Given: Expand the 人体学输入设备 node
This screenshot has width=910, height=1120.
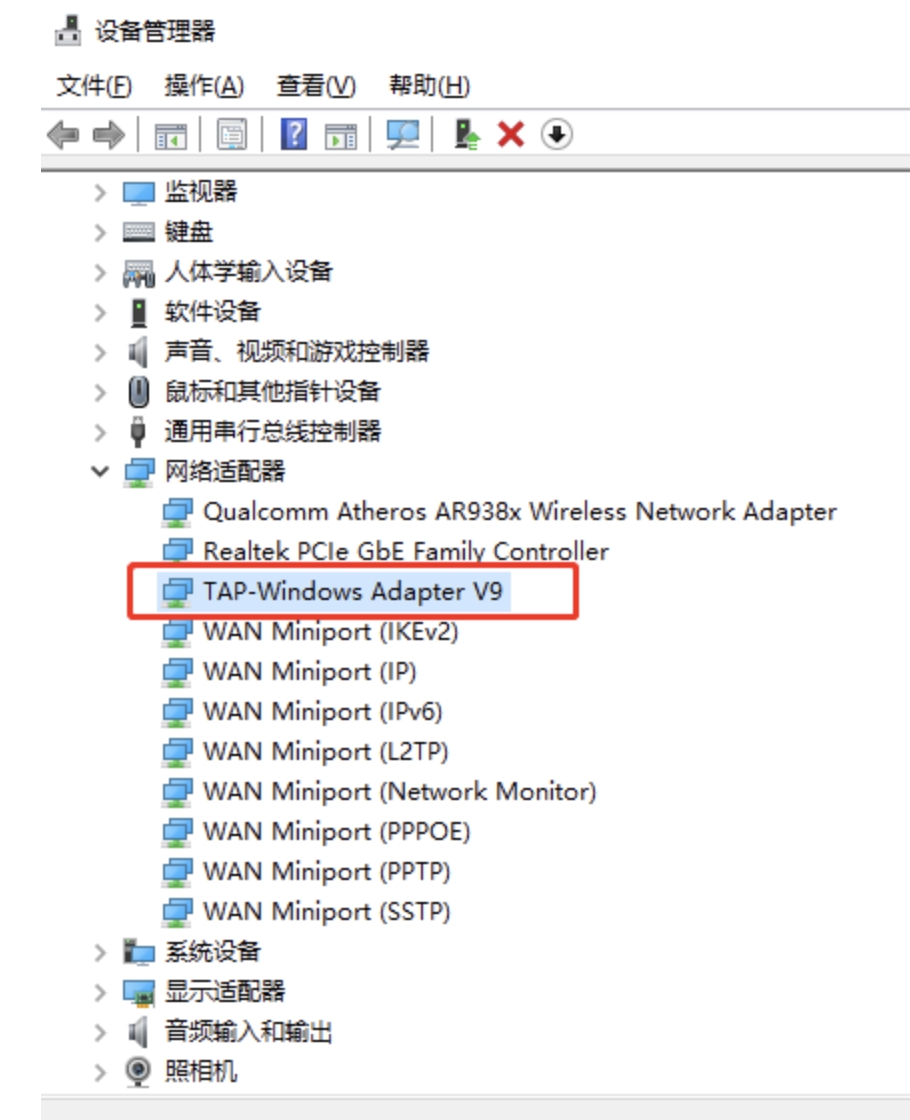Looking at the screenshot, I should (100, 273).
